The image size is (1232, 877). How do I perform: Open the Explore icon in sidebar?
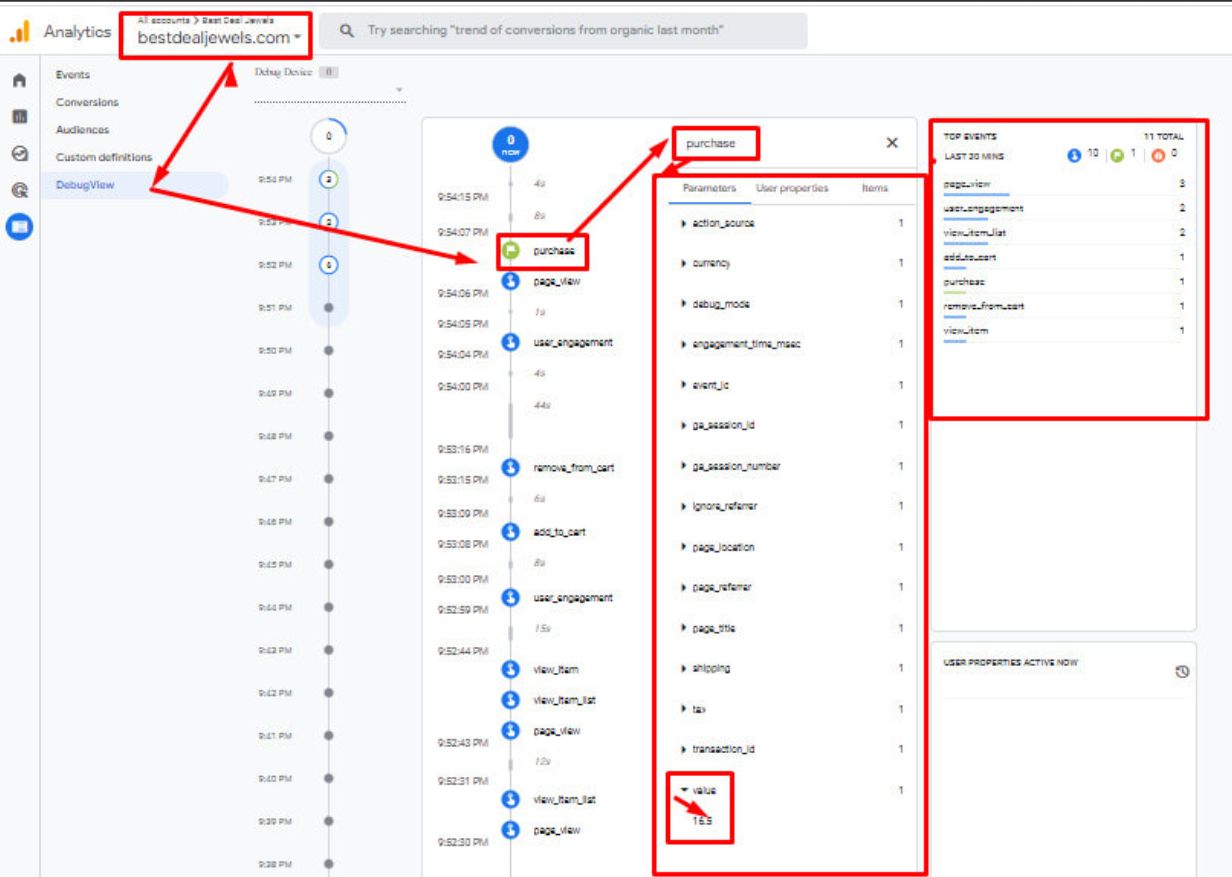coord(19,154)
